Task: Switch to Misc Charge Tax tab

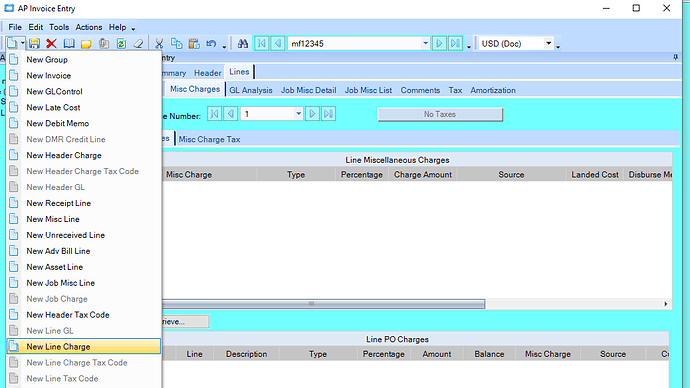Action: pyautogui.click(x=209, y=139)
